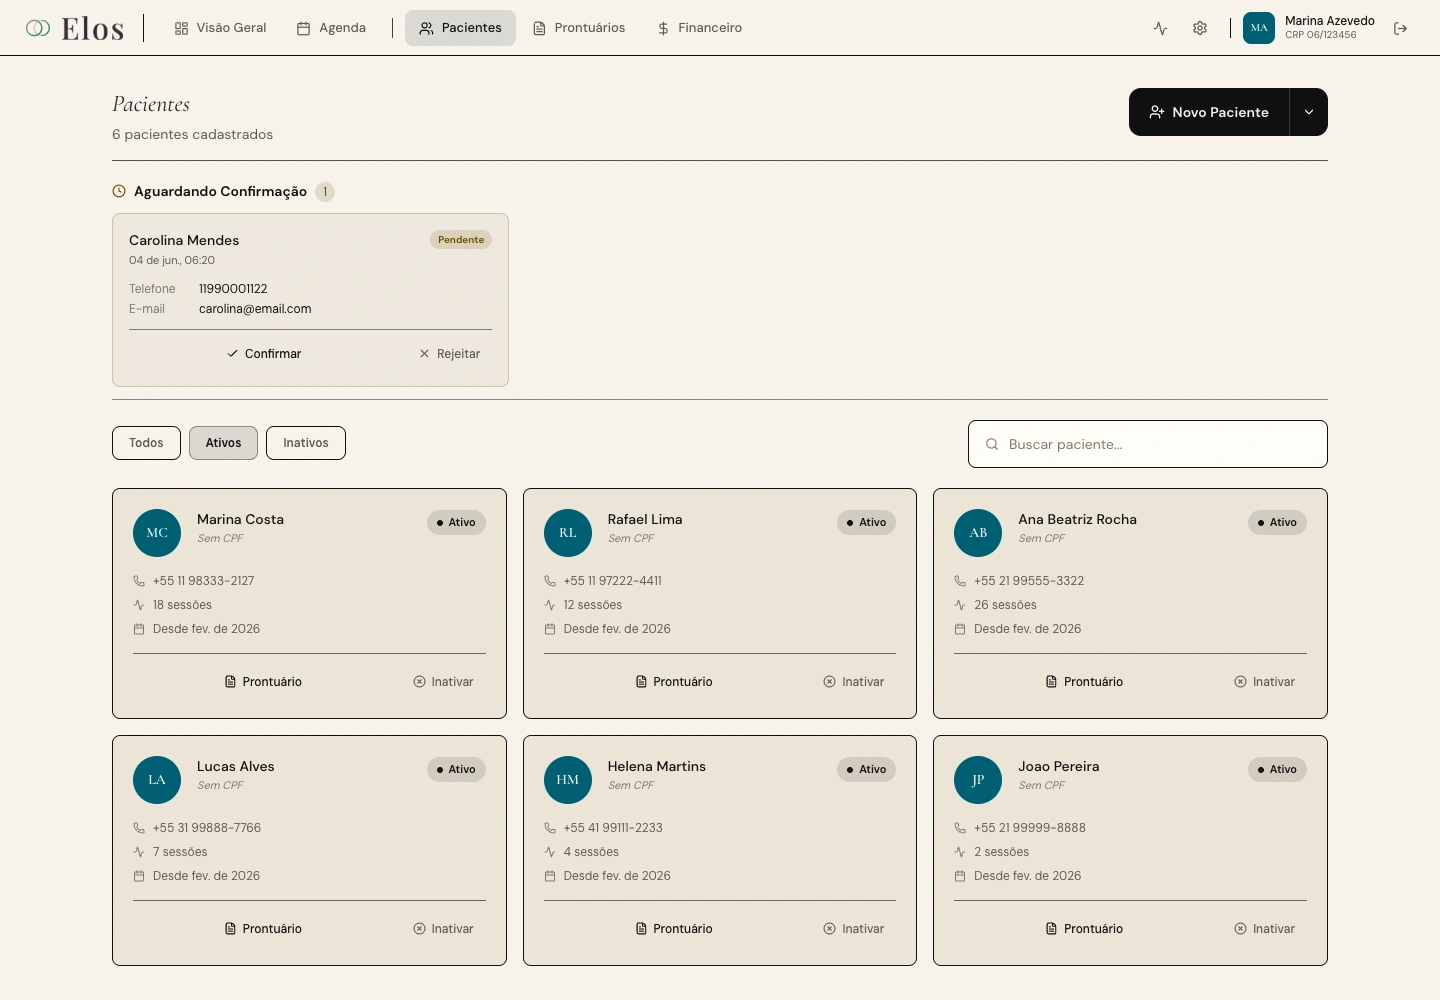Confirm Carolina Mendes's request
The image size is (1440, 1000).
tap(264, 354)
